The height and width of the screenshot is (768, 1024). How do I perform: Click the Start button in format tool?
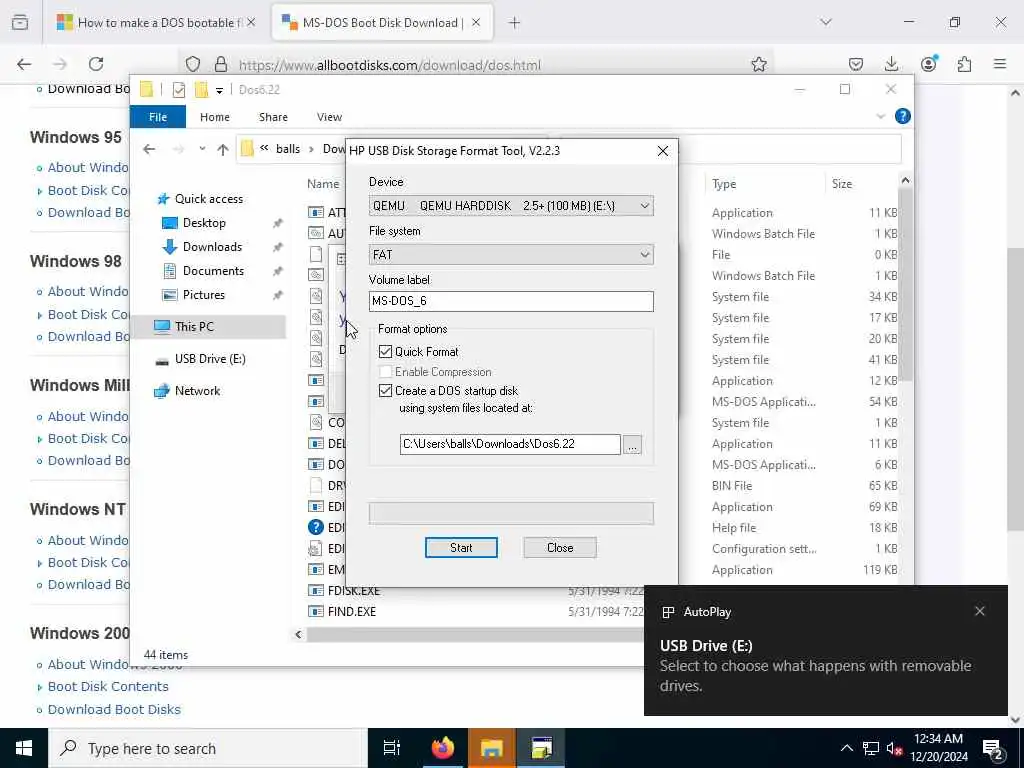pyautogui.click(x=461, y=547)
